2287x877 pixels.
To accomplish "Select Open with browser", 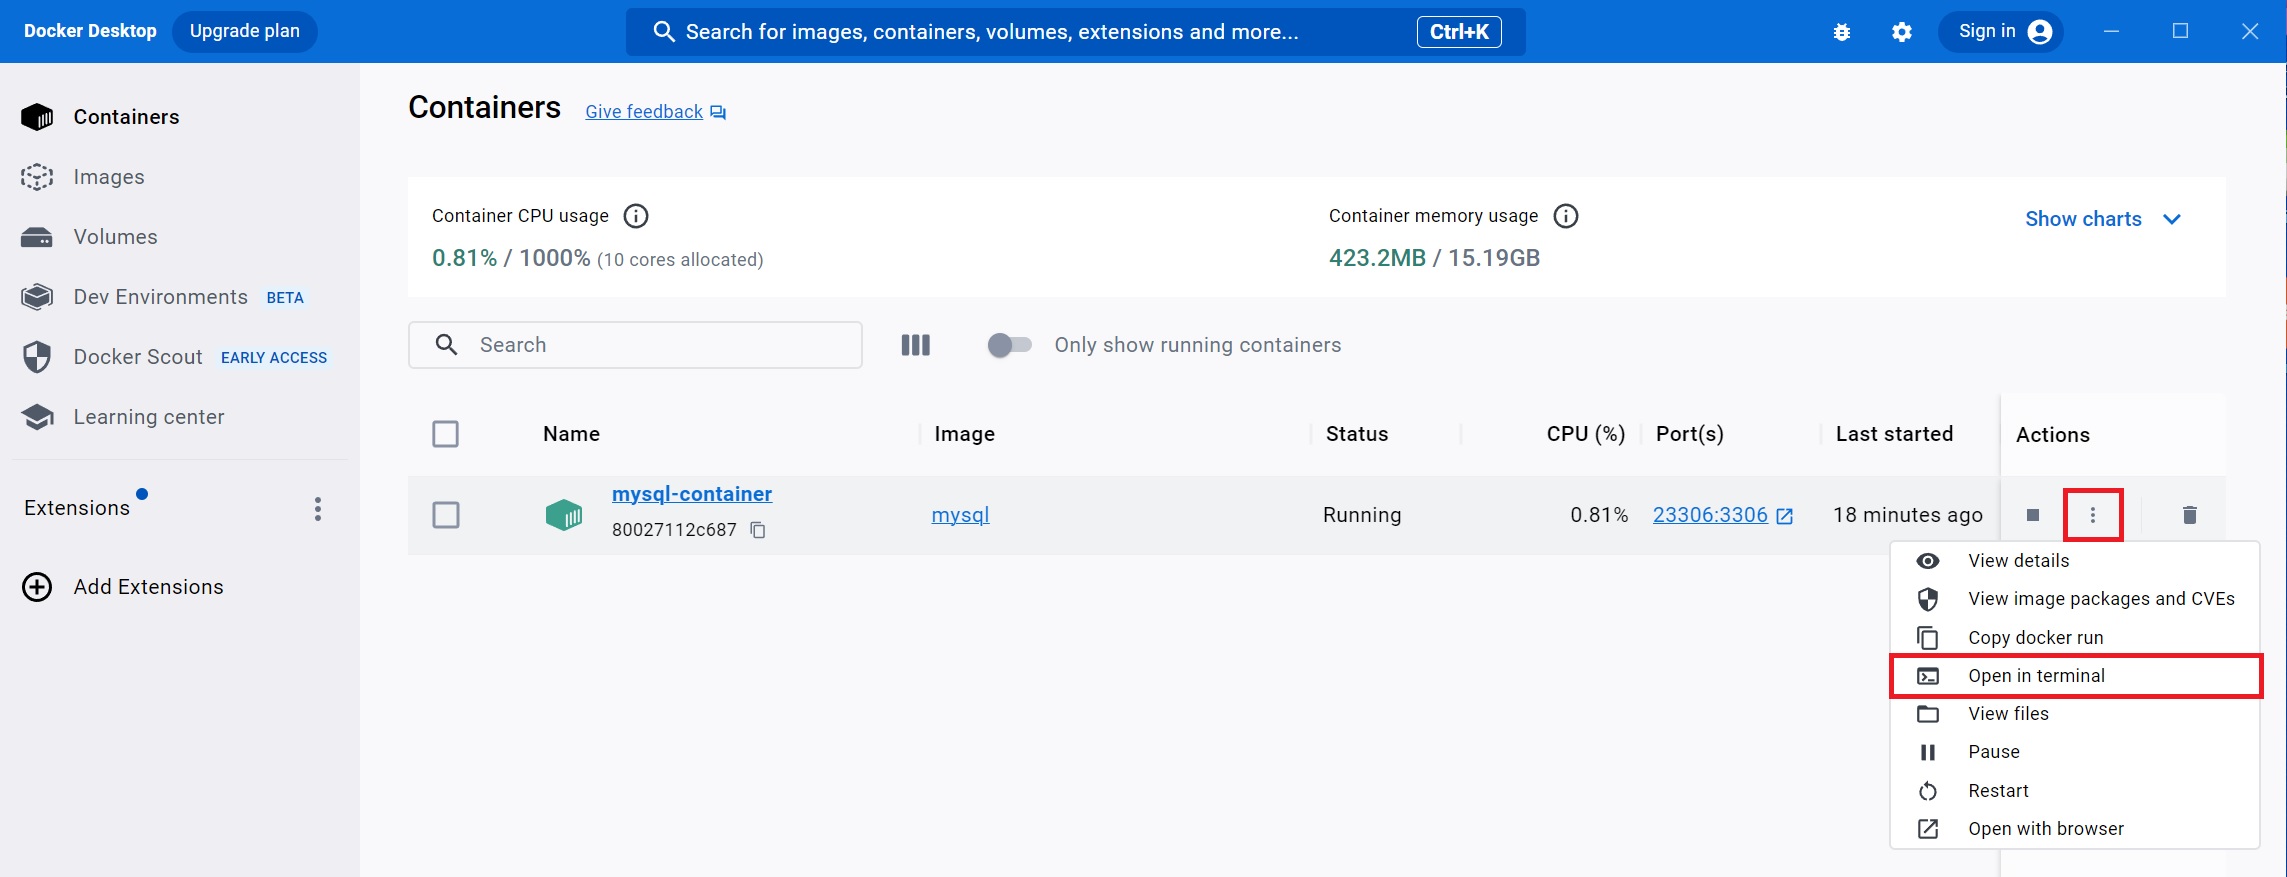I will [x=2075, y=829].
